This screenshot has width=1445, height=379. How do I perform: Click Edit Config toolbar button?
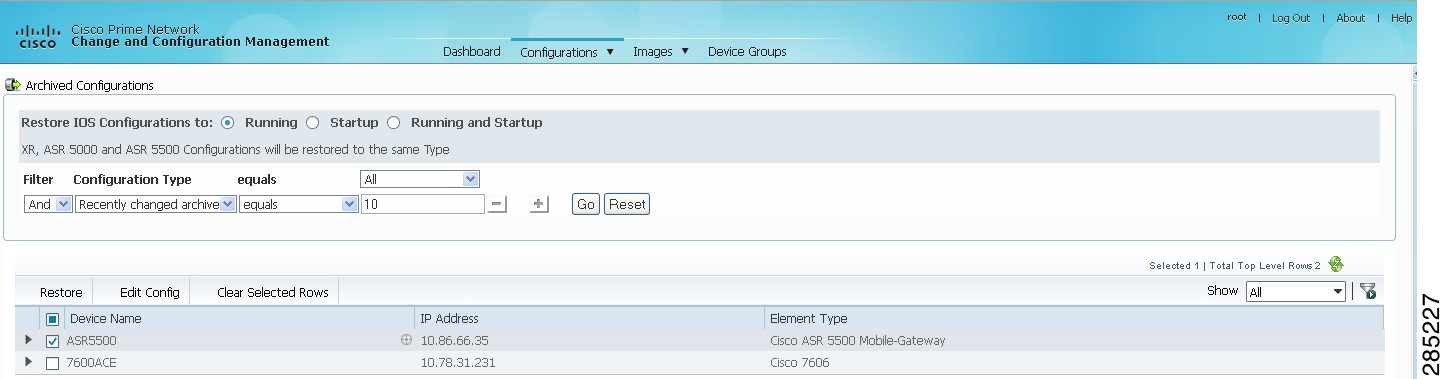click(x=150, y=293)
